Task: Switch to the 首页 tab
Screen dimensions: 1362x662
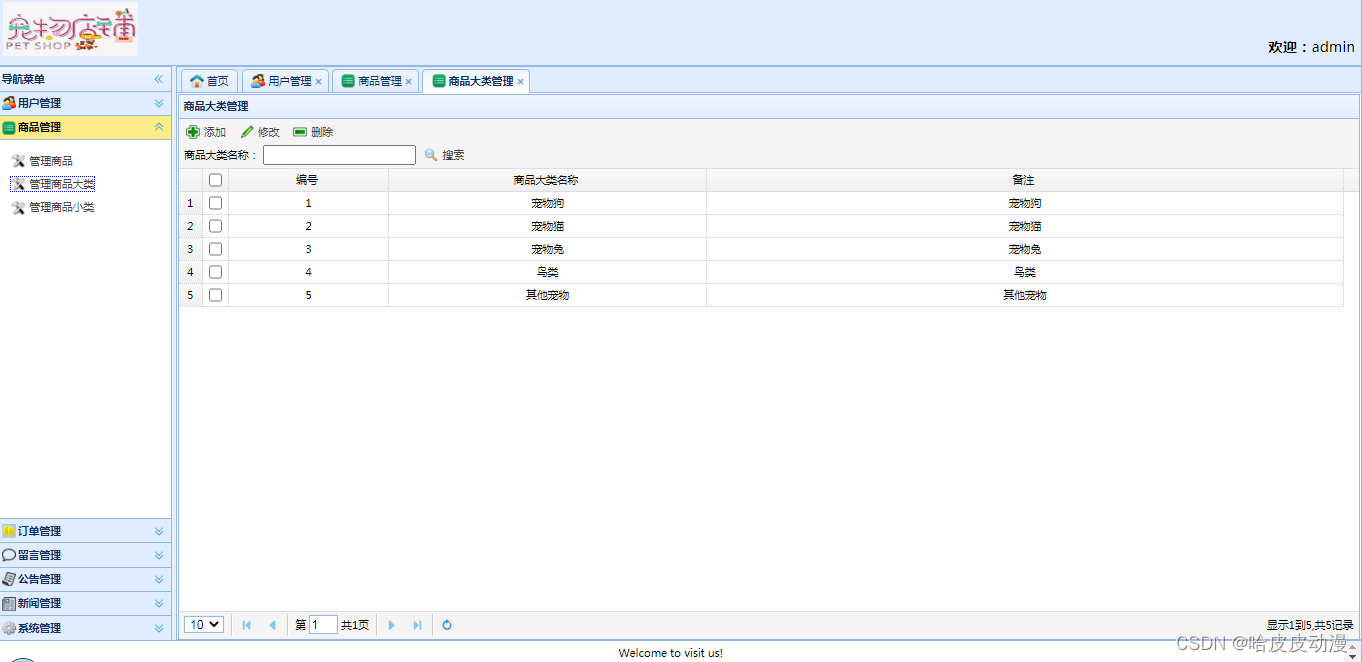Action: pos(209,81)
